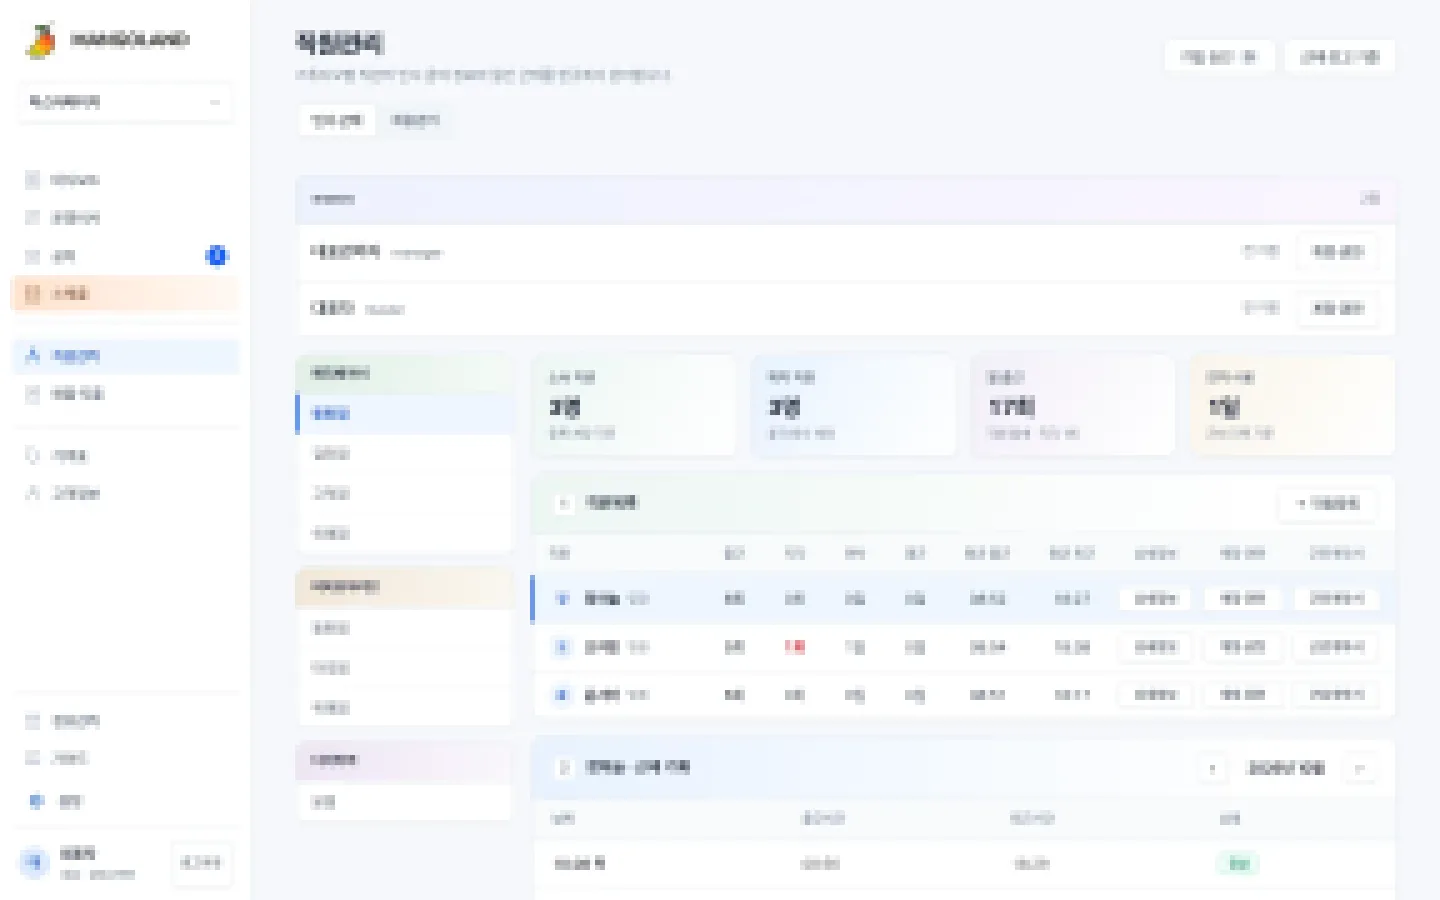The image size is (1440, 900).
Task: Click the beige category header in the side list
Action: (x=404, y=587)
